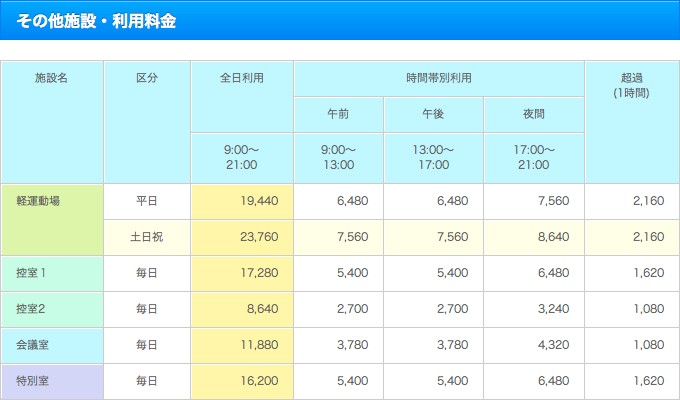Select 7,560 in 土日祝 午前 column
This screenshot has height=400, width=680.
[338, 237]
